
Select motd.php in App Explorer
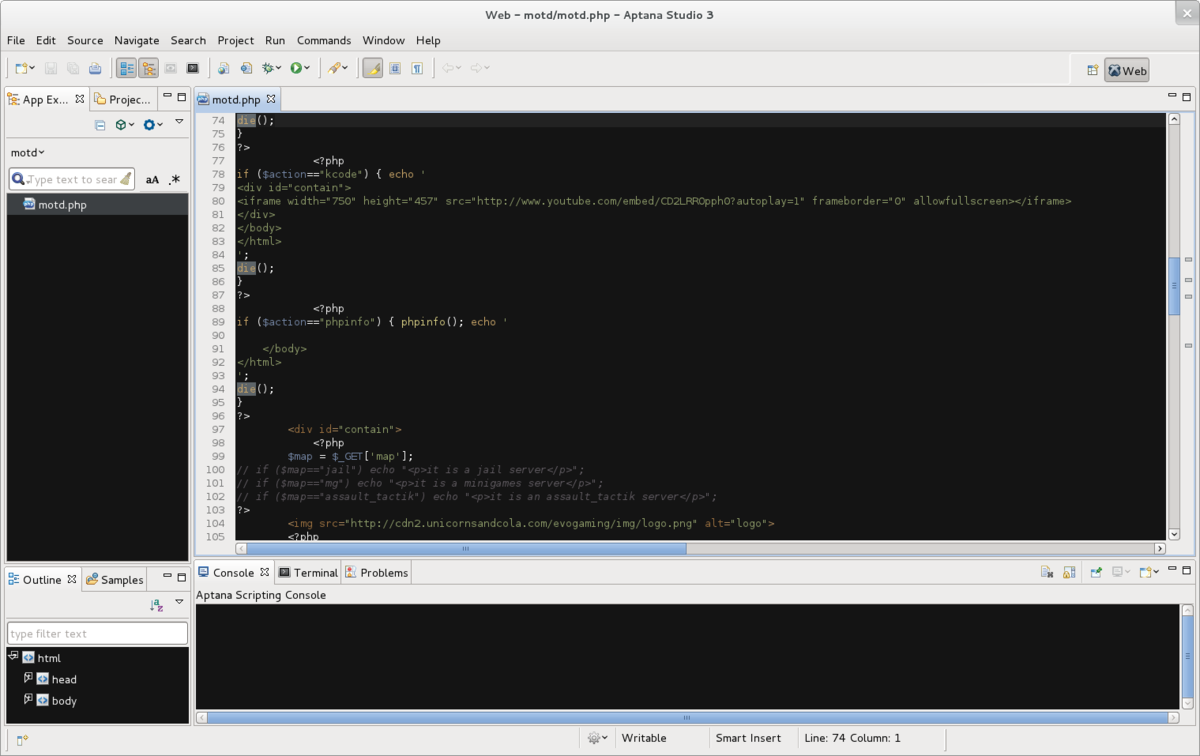[62, 205]
